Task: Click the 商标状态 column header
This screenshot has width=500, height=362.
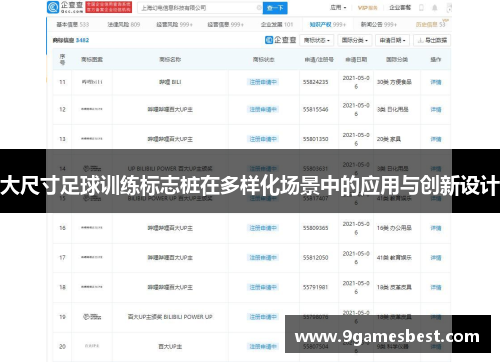Action: click(263, 60)
